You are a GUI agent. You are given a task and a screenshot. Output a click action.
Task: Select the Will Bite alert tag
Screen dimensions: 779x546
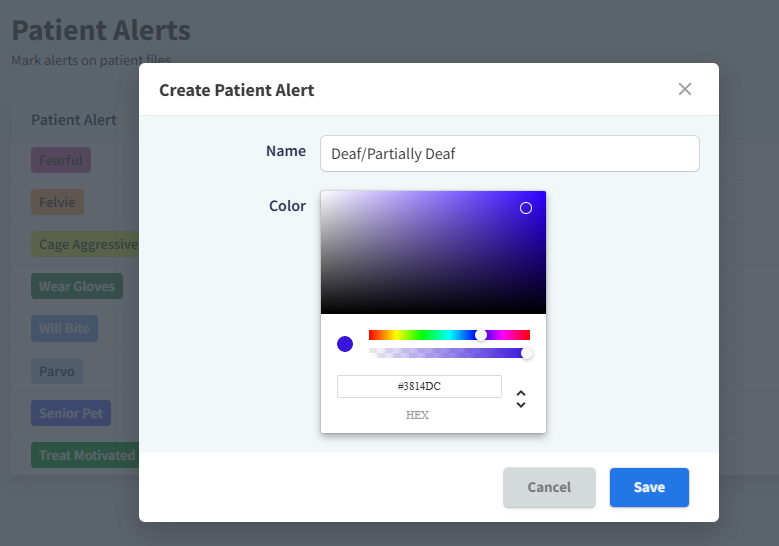64,328
